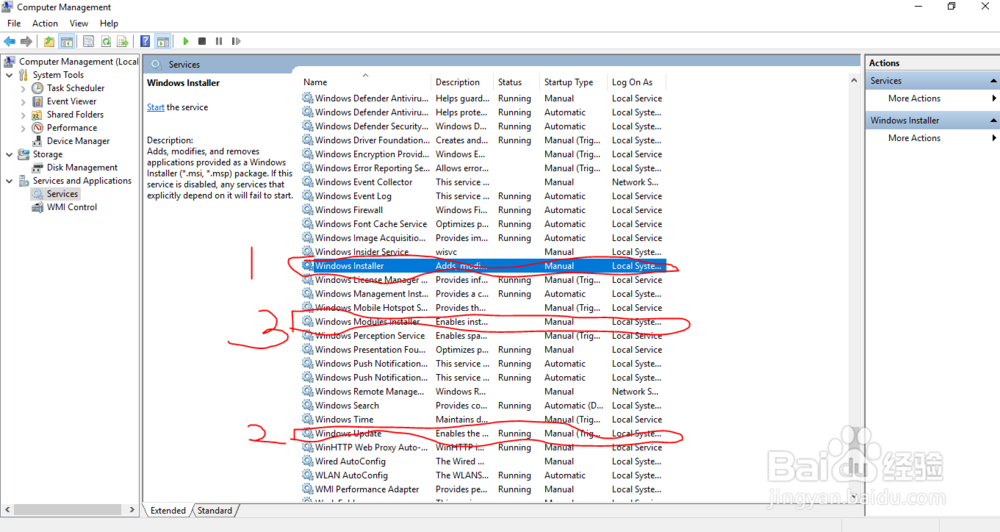The width and height of the screenshot is (1000, 532).
Task: Open the Action menu
Action: 45,24
